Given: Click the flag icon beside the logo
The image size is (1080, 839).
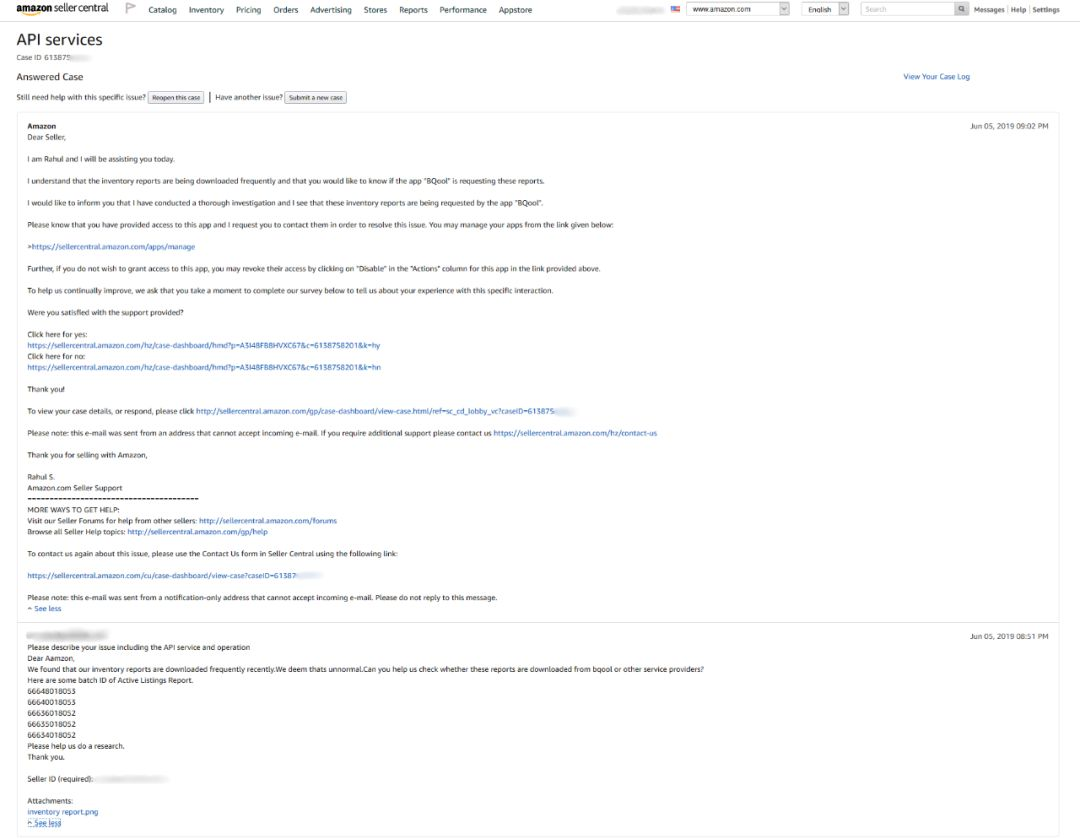Looking at the screenshot, I should tap(130, 9).
